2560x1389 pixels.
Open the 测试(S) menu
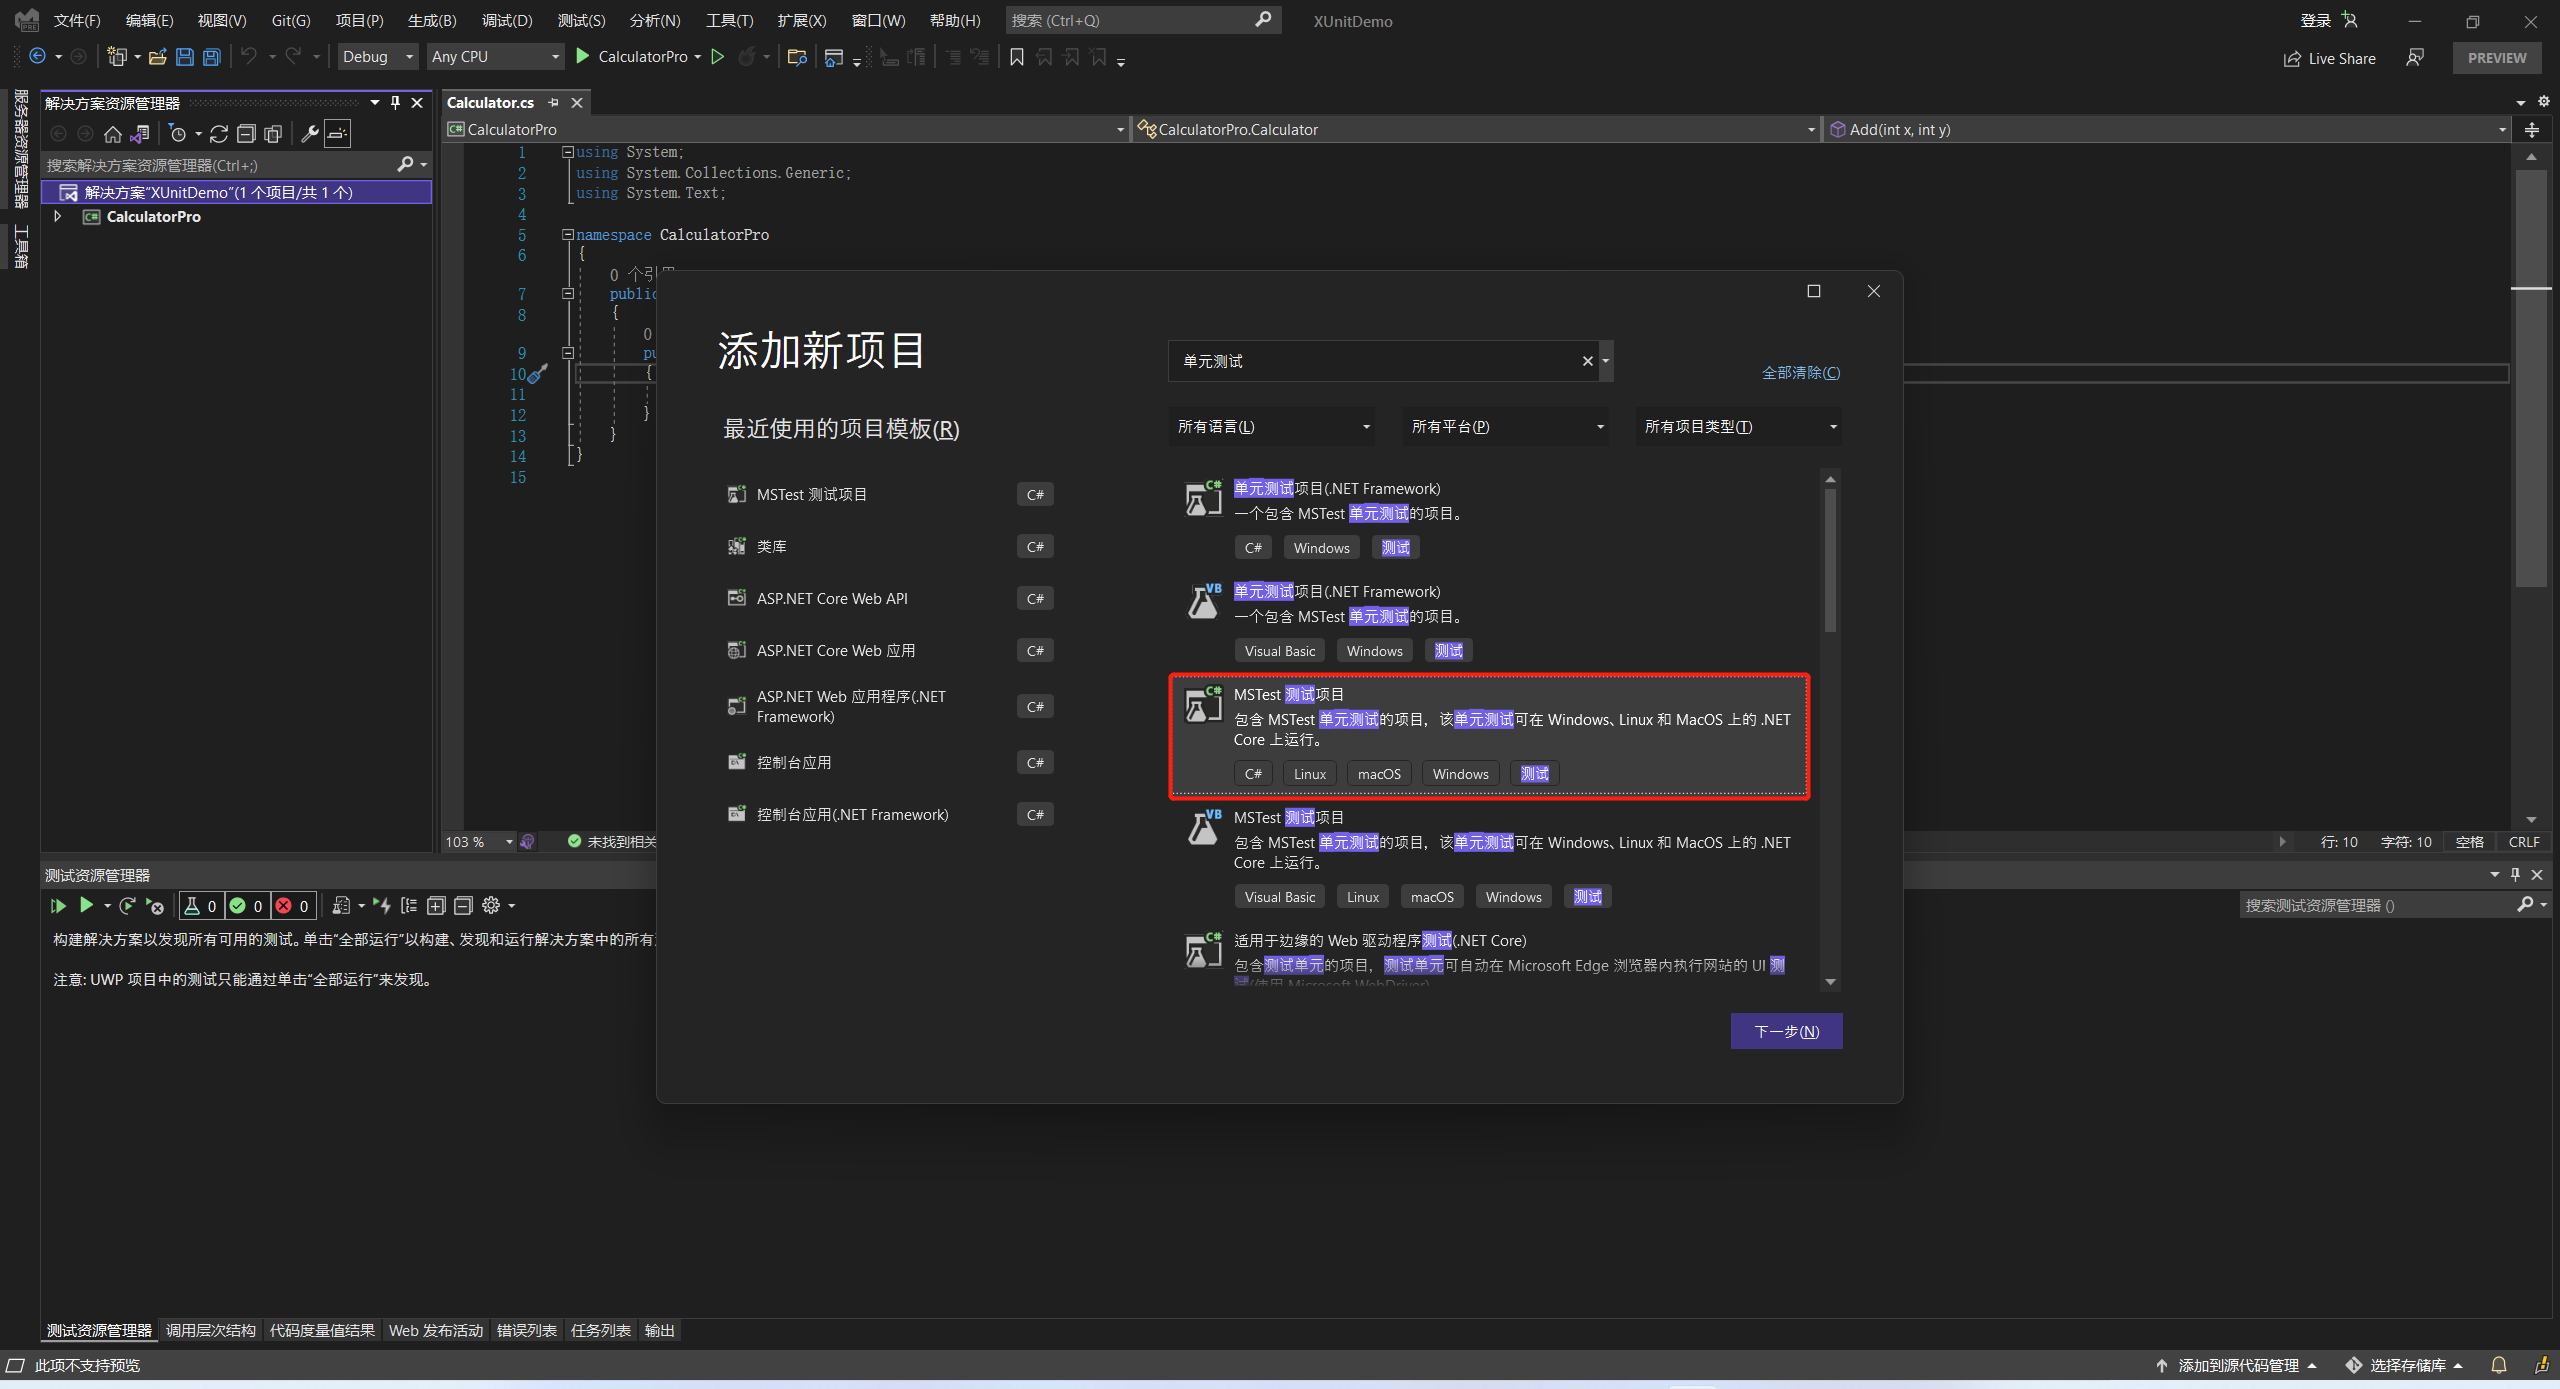tap(581, 20)
